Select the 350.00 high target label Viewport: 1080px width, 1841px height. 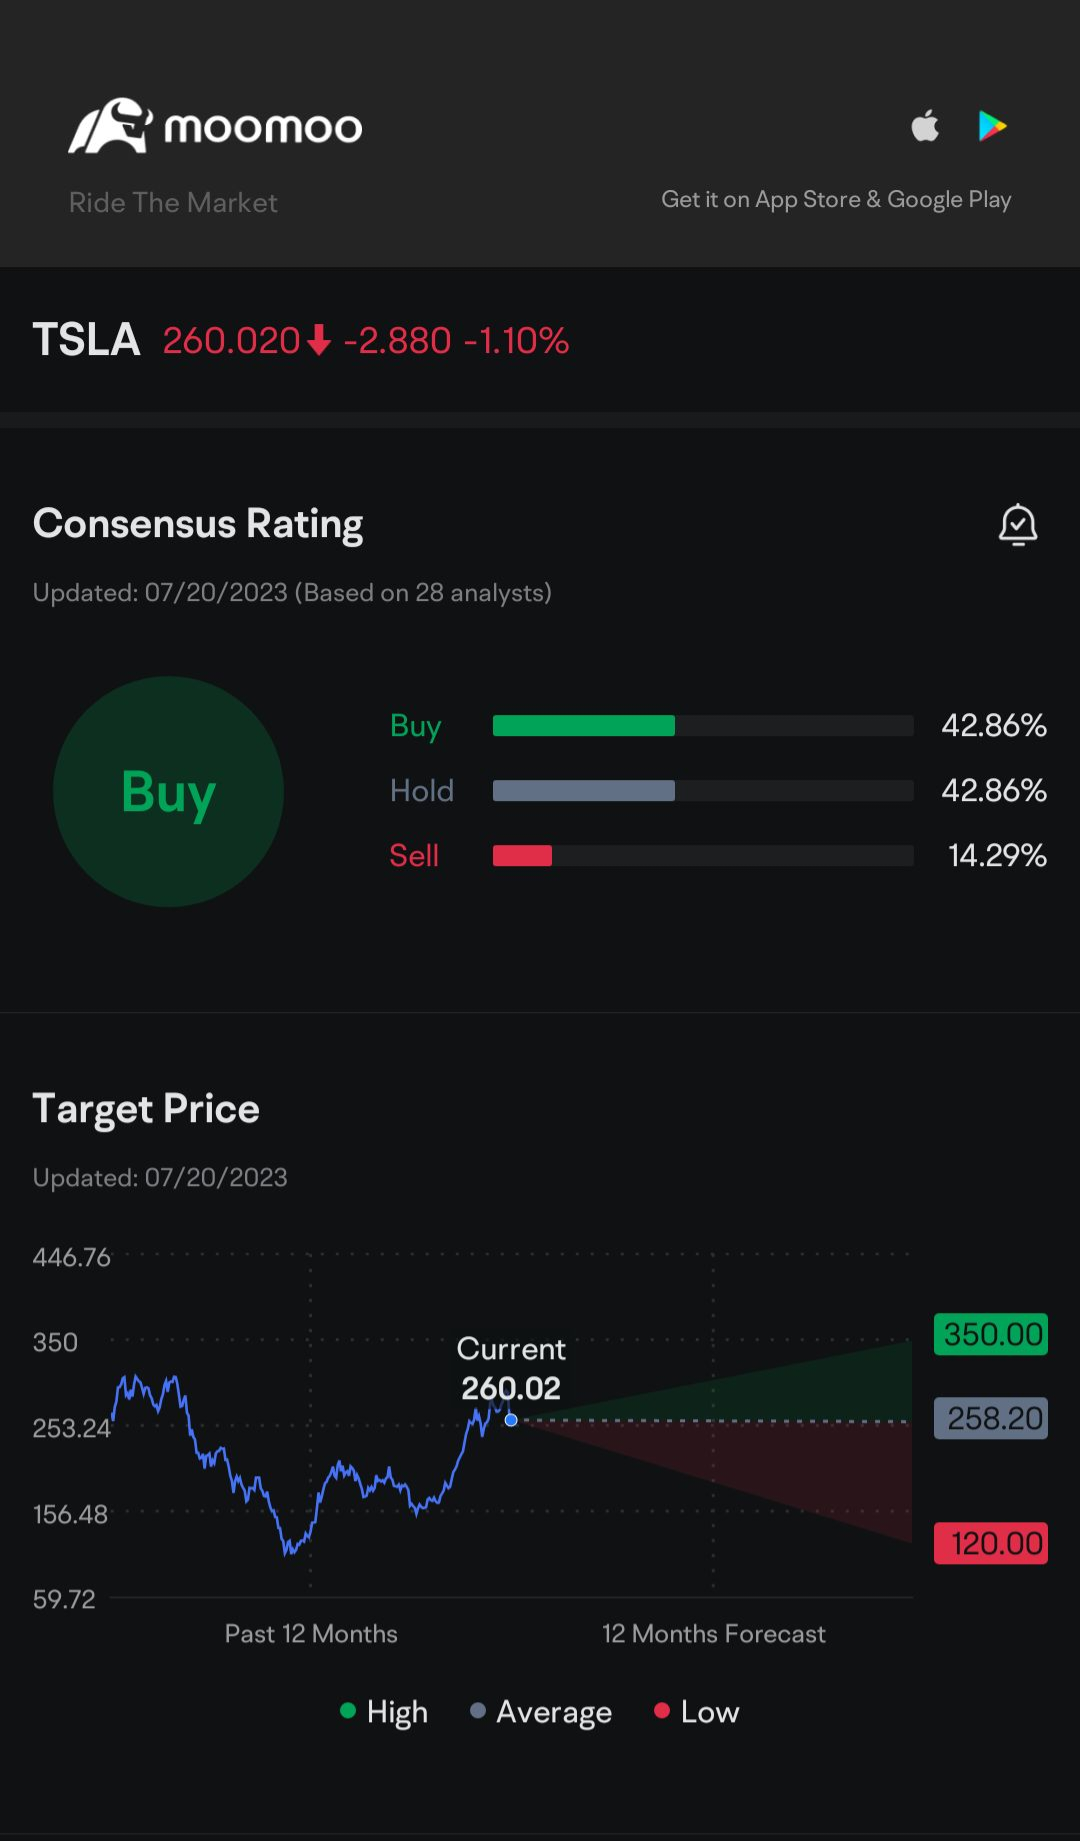[991, 1335]
